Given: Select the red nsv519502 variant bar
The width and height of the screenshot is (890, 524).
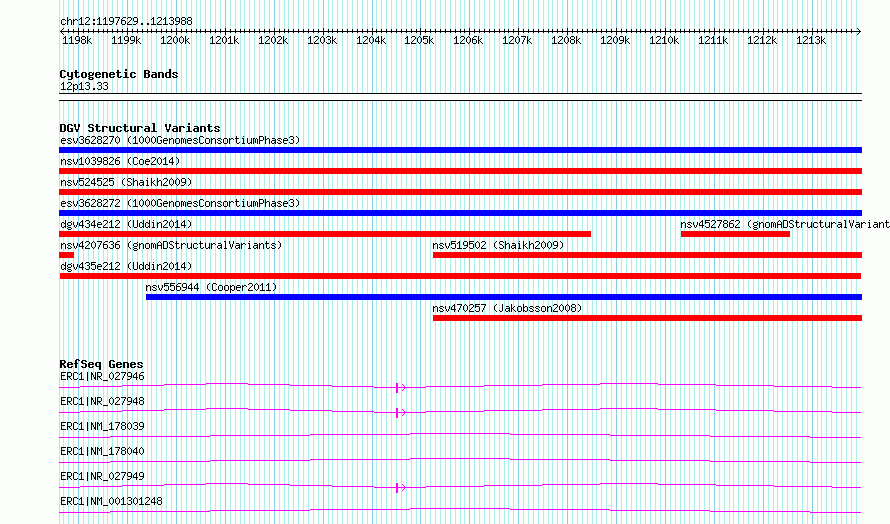Looking at the screenshot, I should tap(647, 255).
